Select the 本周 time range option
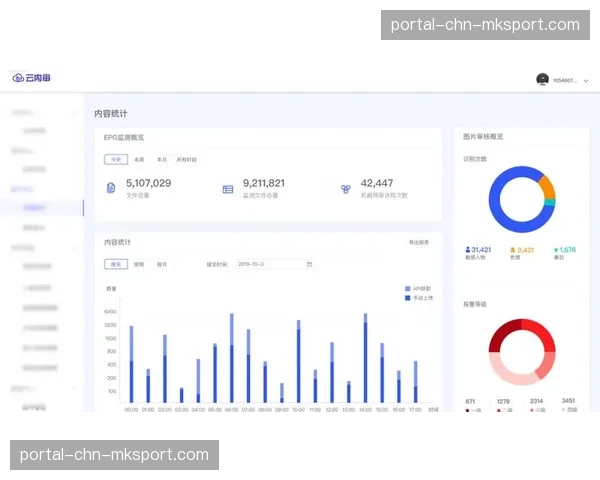600x480 pixels. (x=139, y=159)
